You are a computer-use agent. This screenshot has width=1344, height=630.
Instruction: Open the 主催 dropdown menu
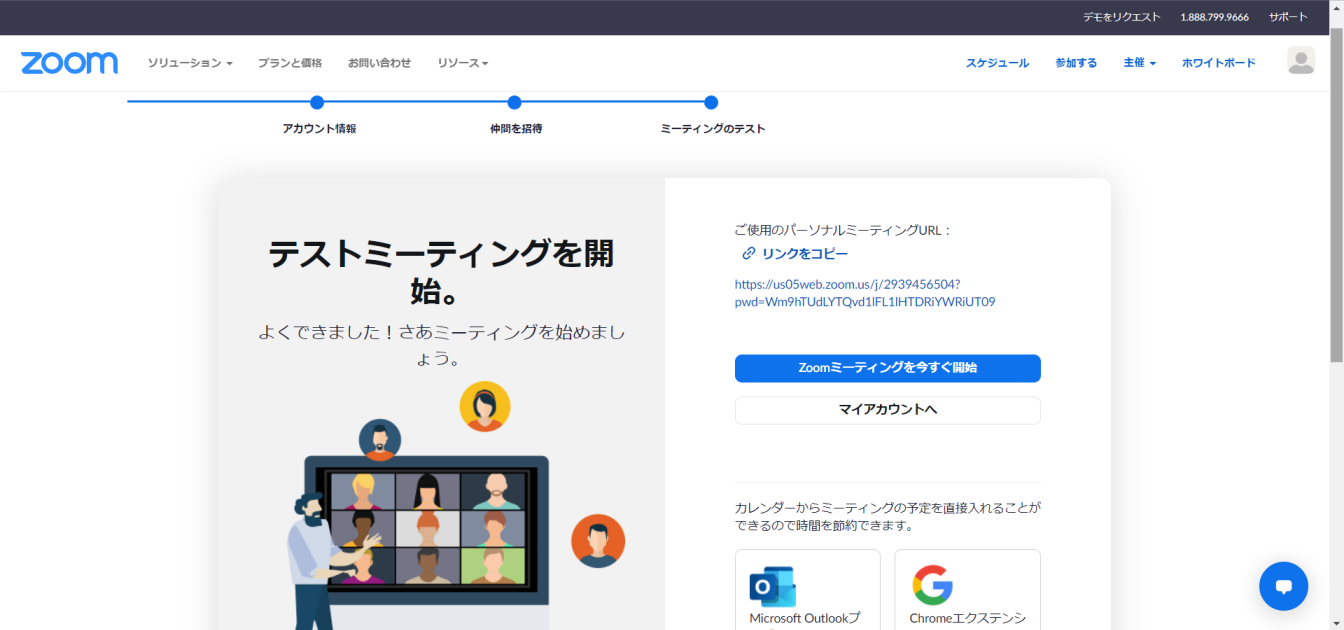(x=1139, y=63)
